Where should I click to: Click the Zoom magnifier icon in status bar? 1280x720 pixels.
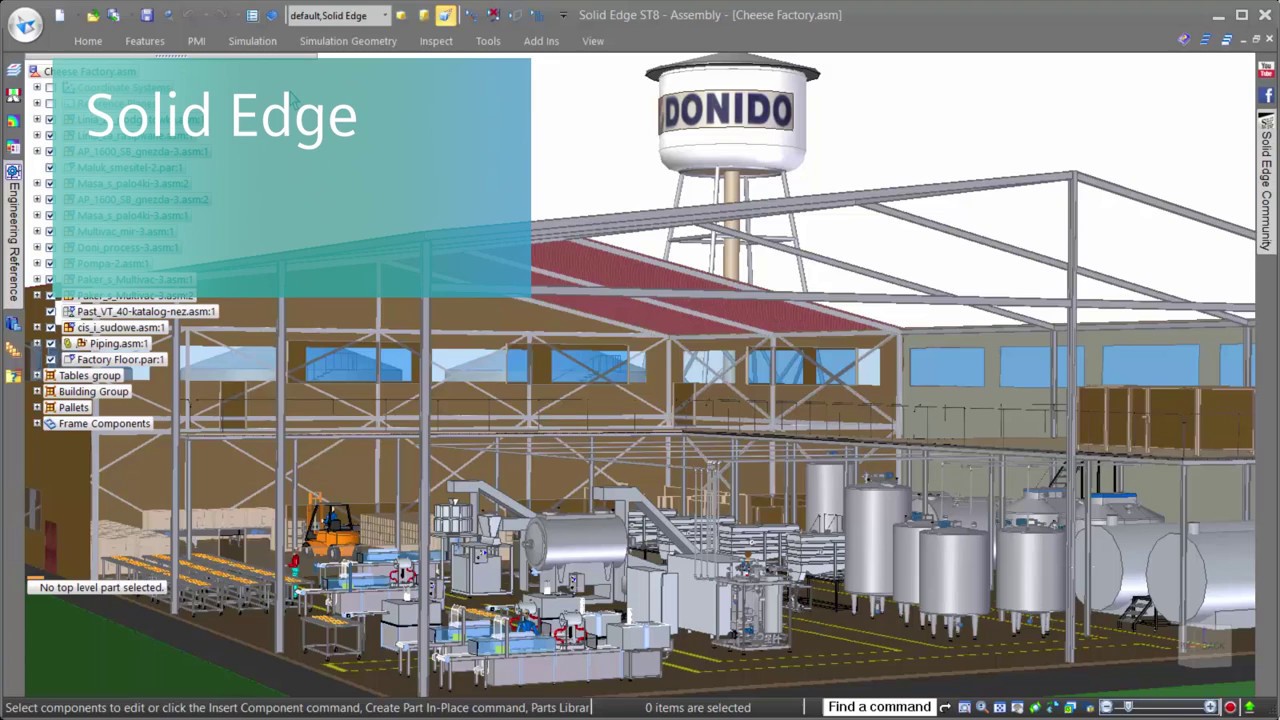click(982, 708)
